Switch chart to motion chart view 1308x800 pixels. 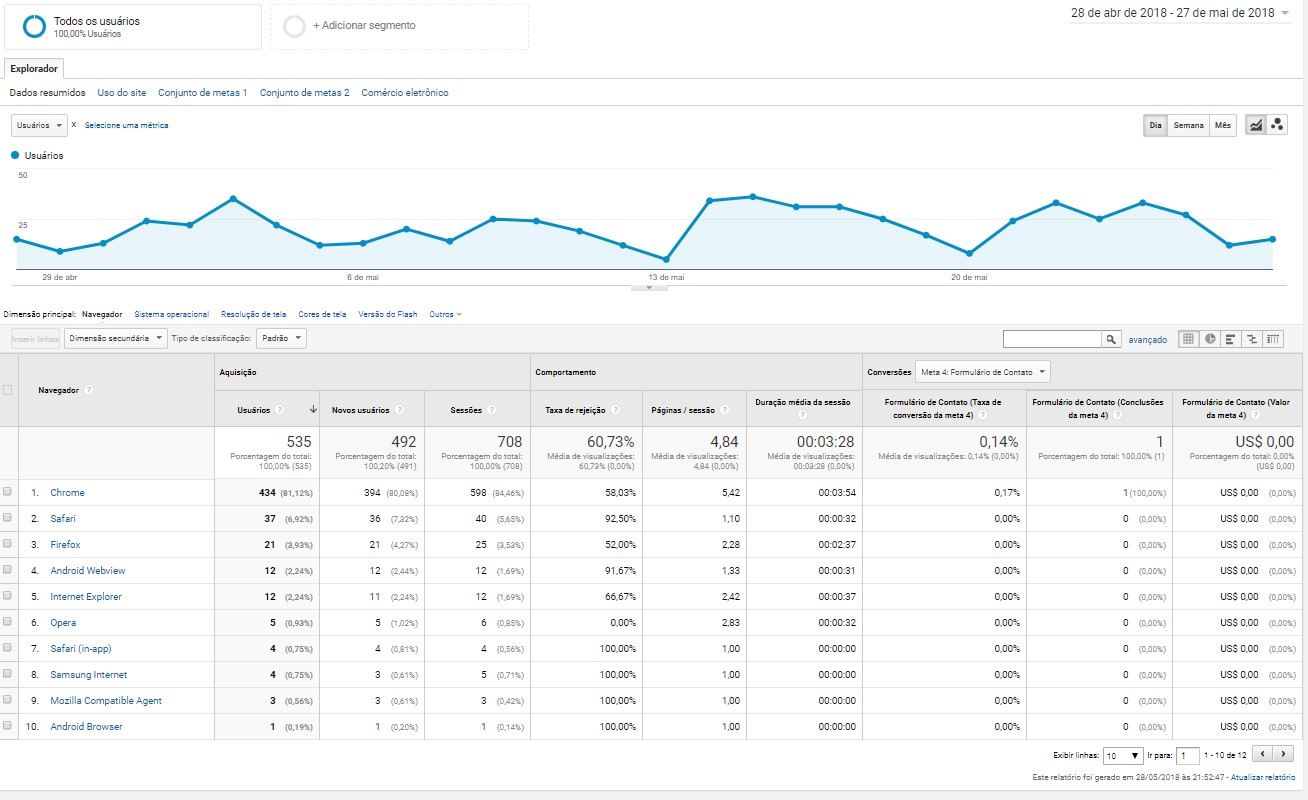(x=1277, y=125)
